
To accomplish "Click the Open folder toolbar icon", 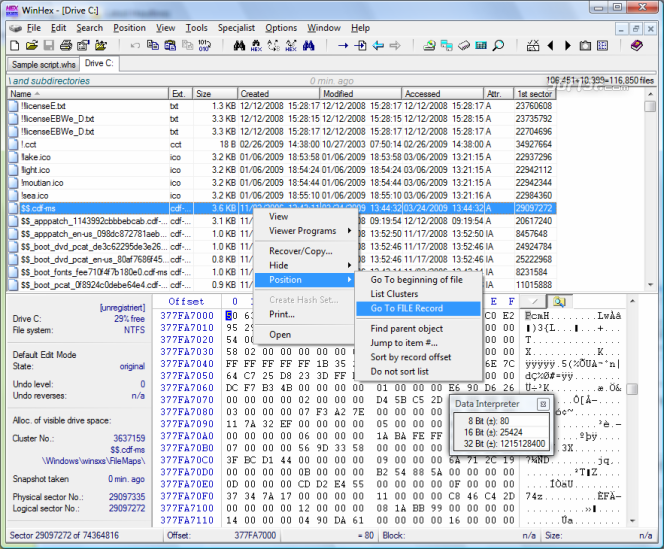I will (x=32, y=45).
